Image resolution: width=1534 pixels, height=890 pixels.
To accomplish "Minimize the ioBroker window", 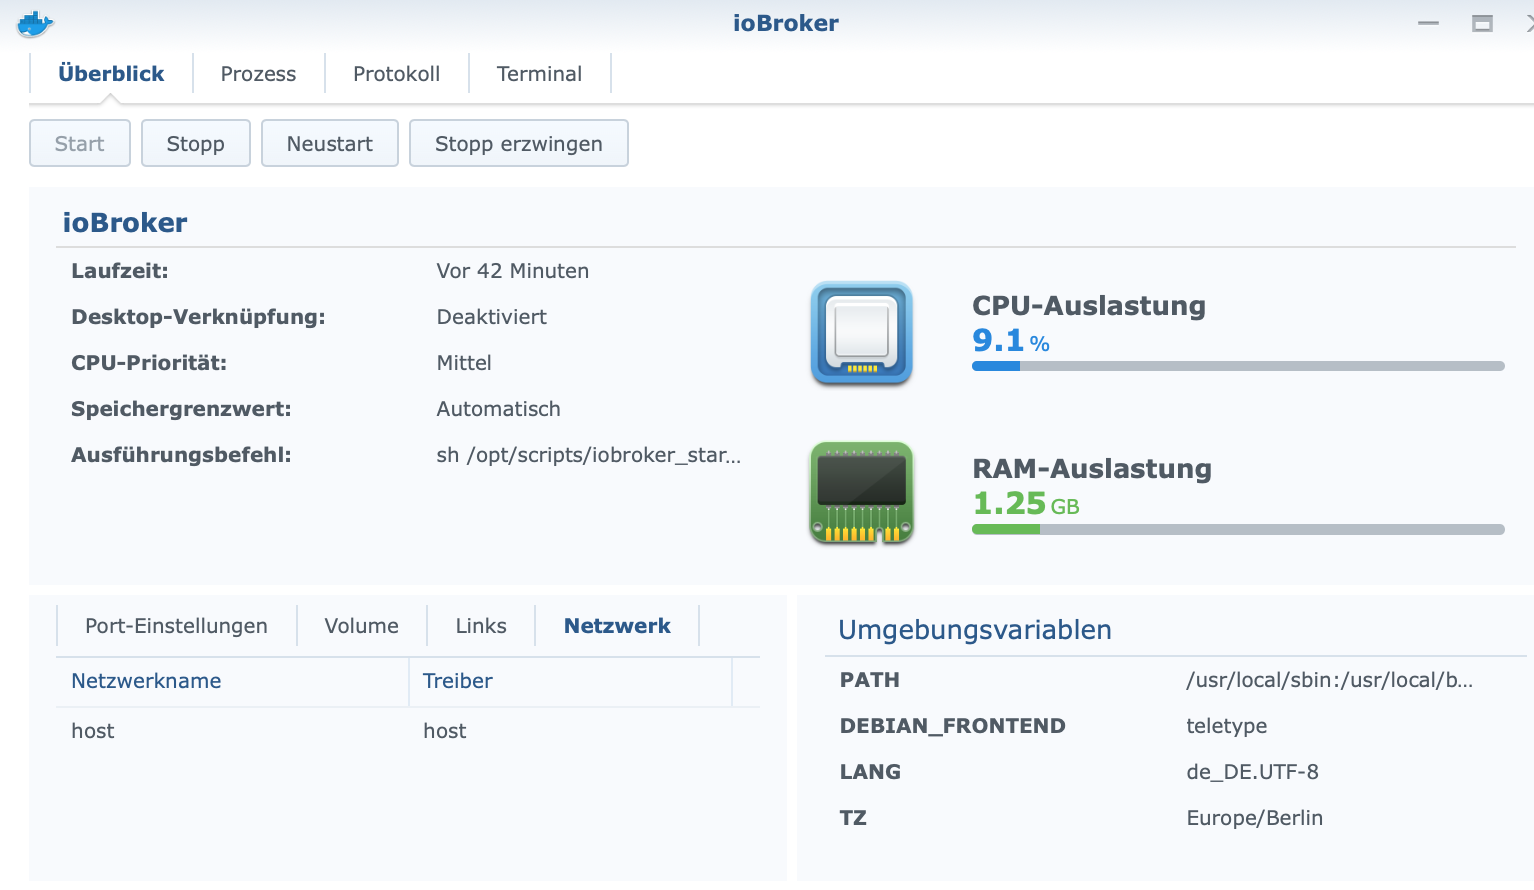I will [x=1428, y=23].
